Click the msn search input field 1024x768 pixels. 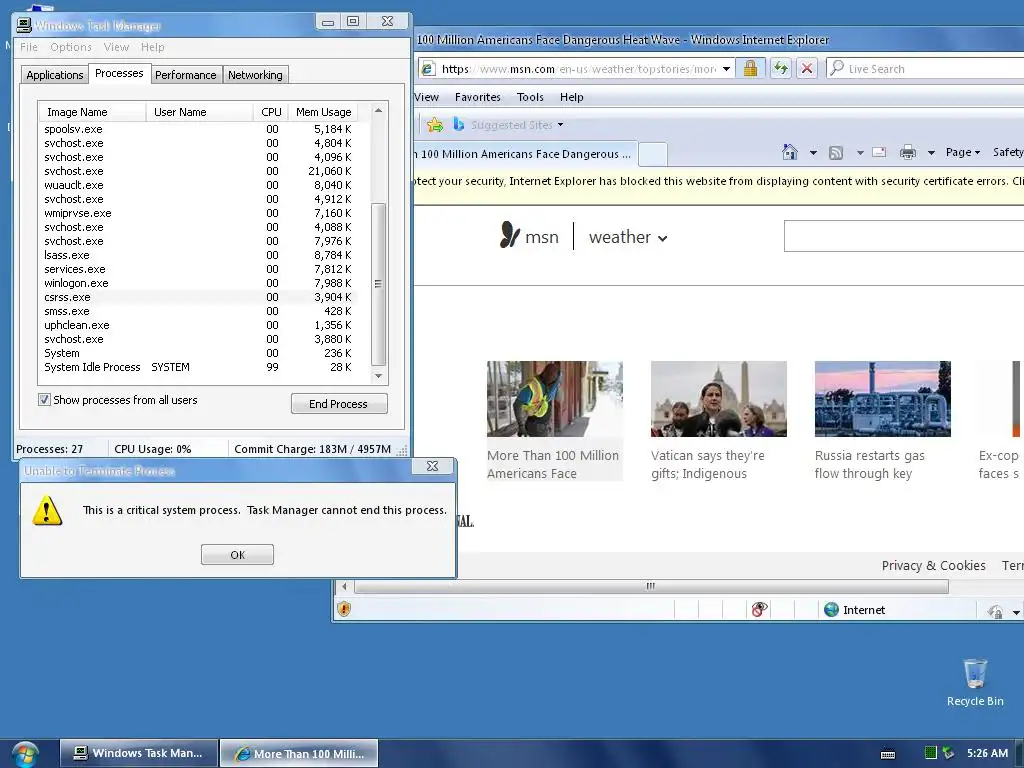click(904, 236)
